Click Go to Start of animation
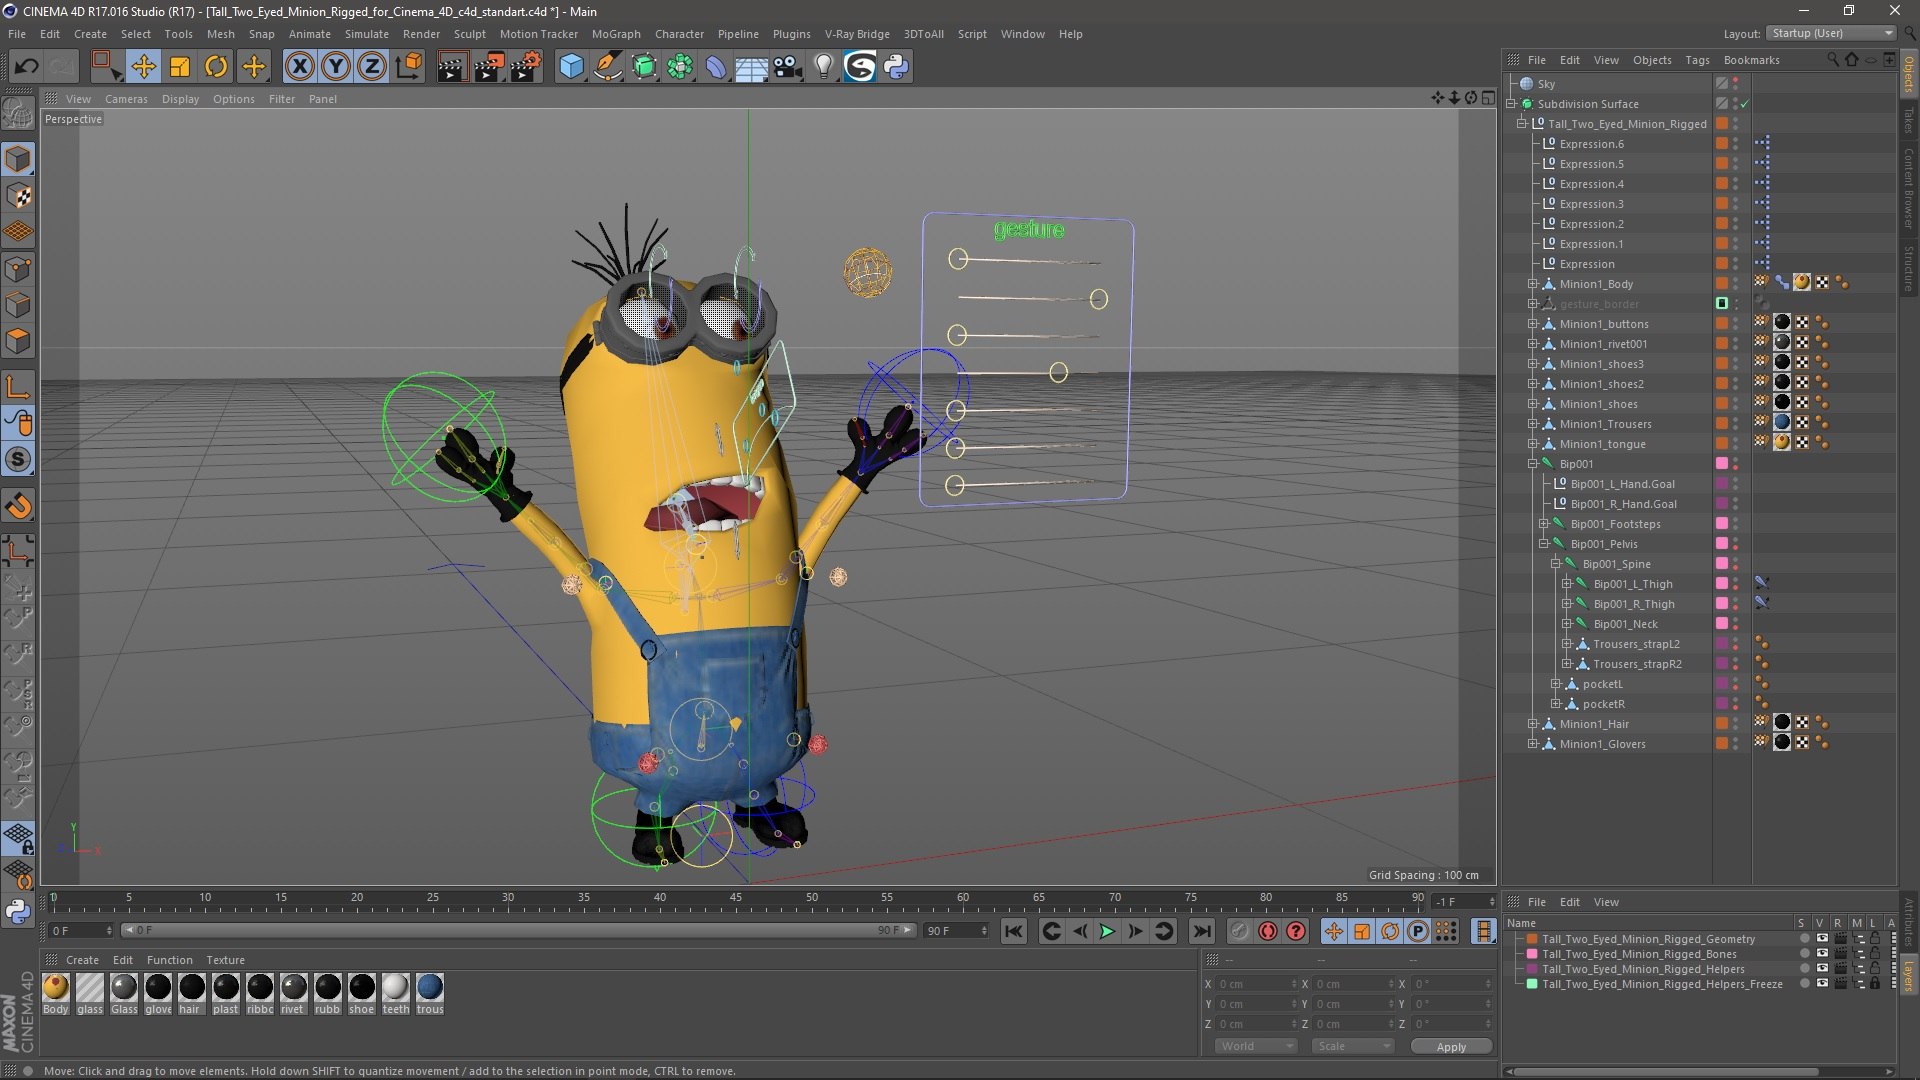Screen dimensions: 1920x1080 click(1014, 931)
